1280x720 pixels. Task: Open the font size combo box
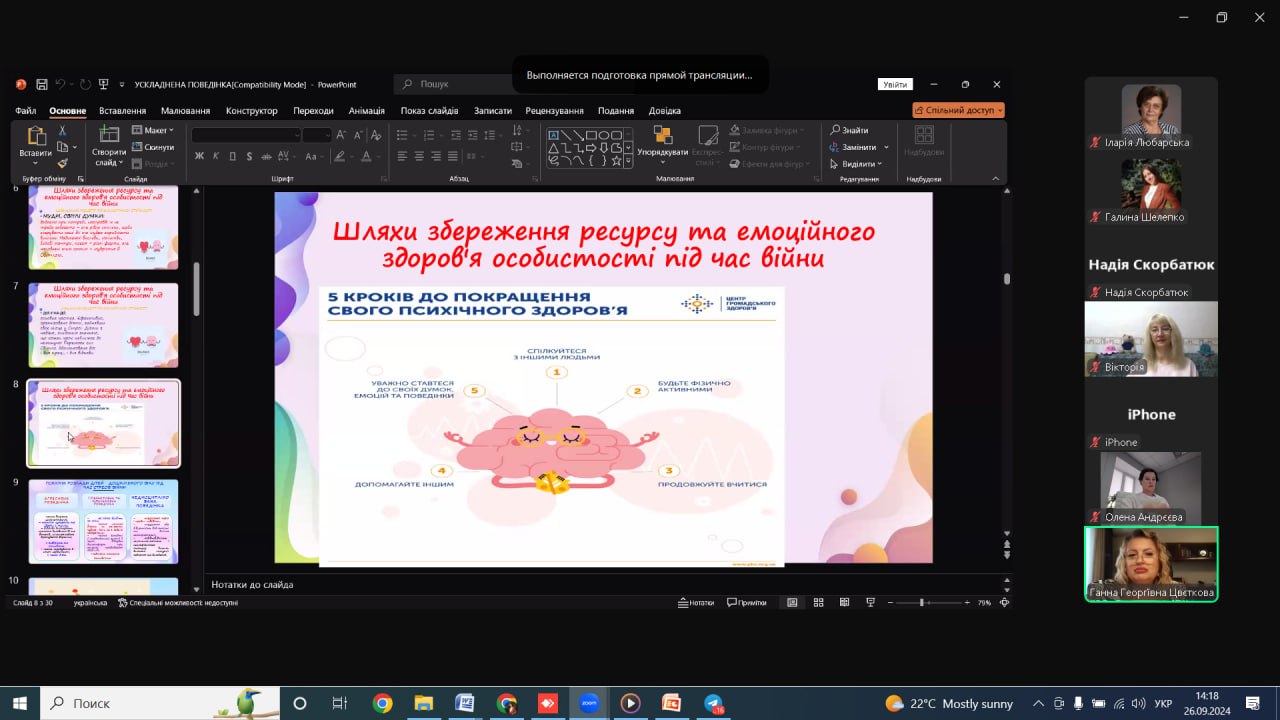[x=318, y=135]
